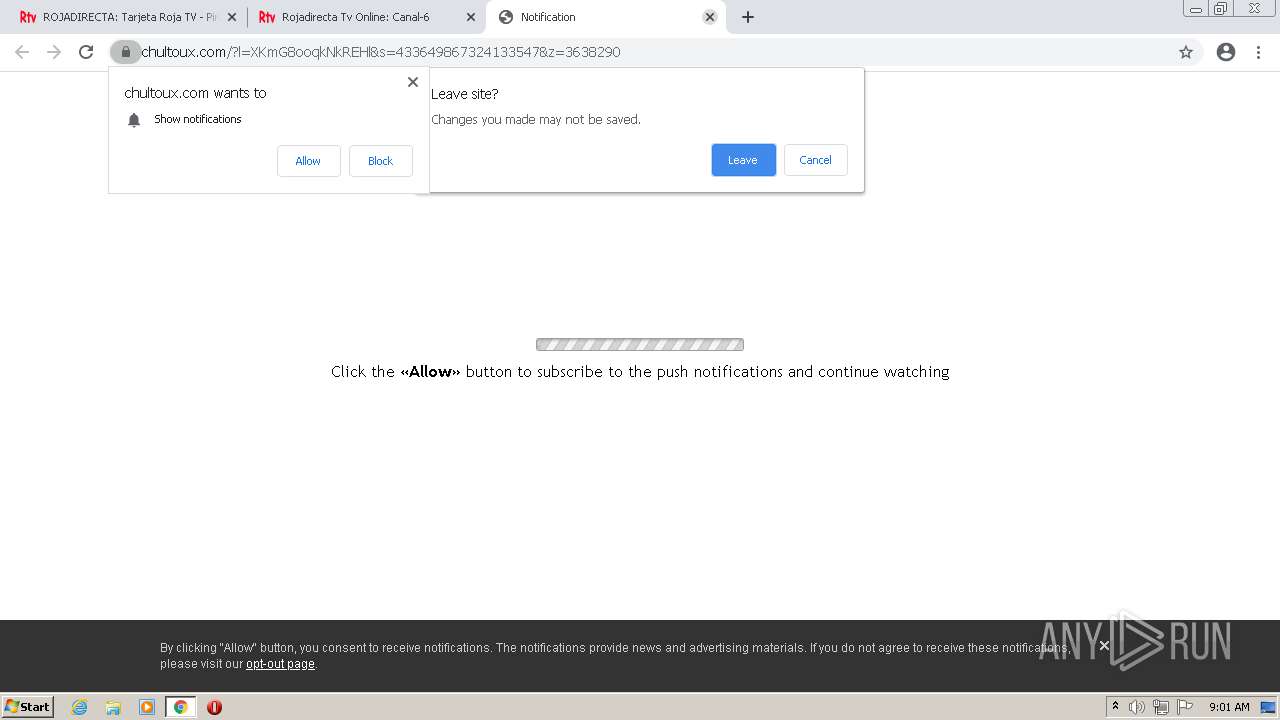
Task: Open the Chrome profile avatar
Action: click(1226, 52)
